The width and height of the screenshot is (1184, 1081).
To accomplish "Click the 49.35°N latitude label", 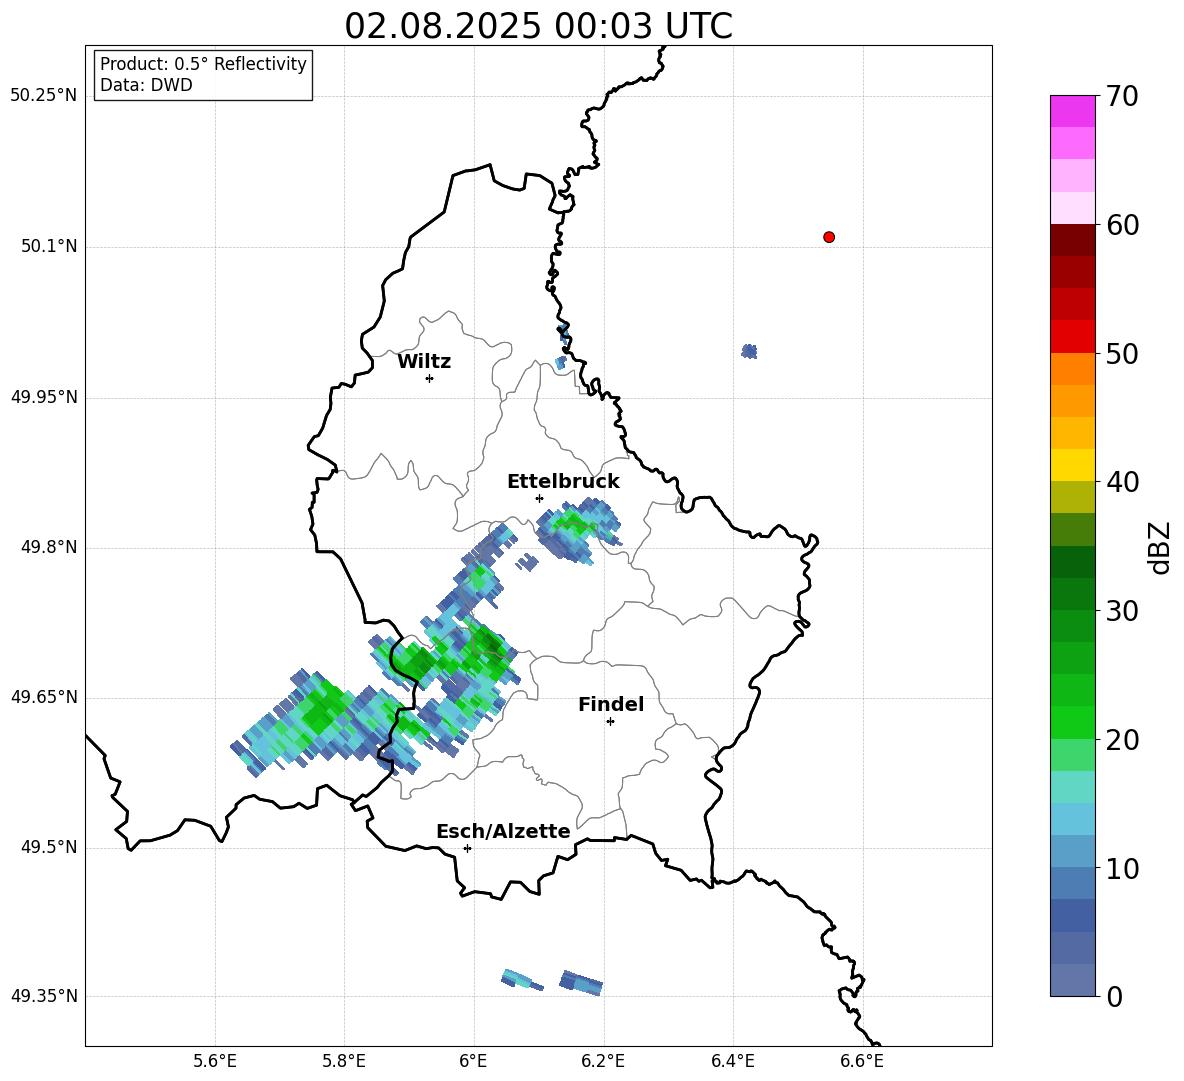I will click(44, 996).
